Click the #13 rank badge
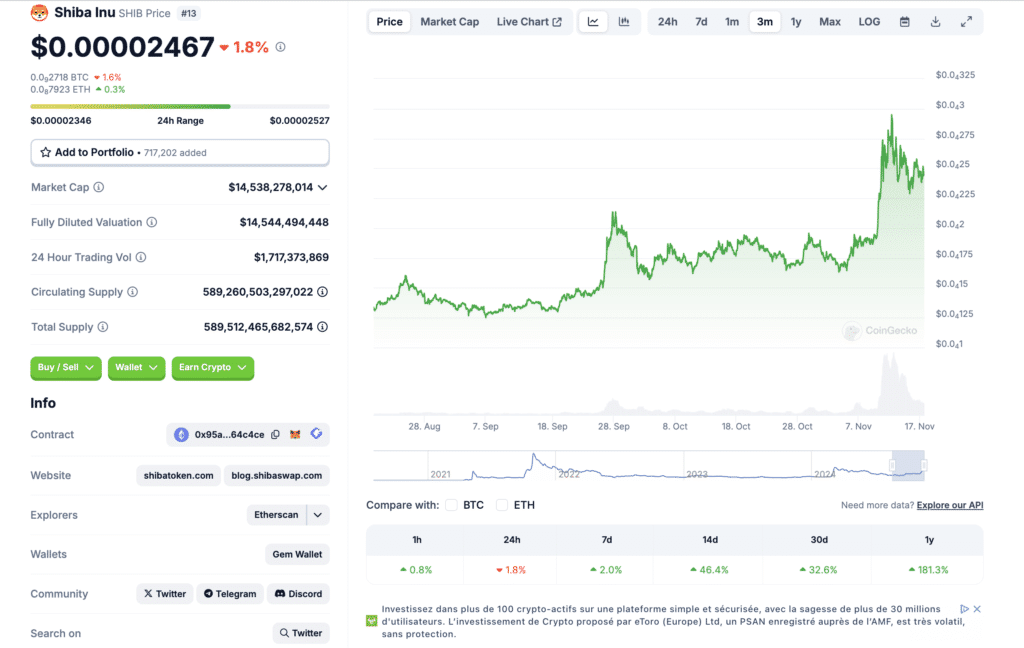The width and height of the screenshot is (1024, 648). pyautogui.click(x=189, y=13)
